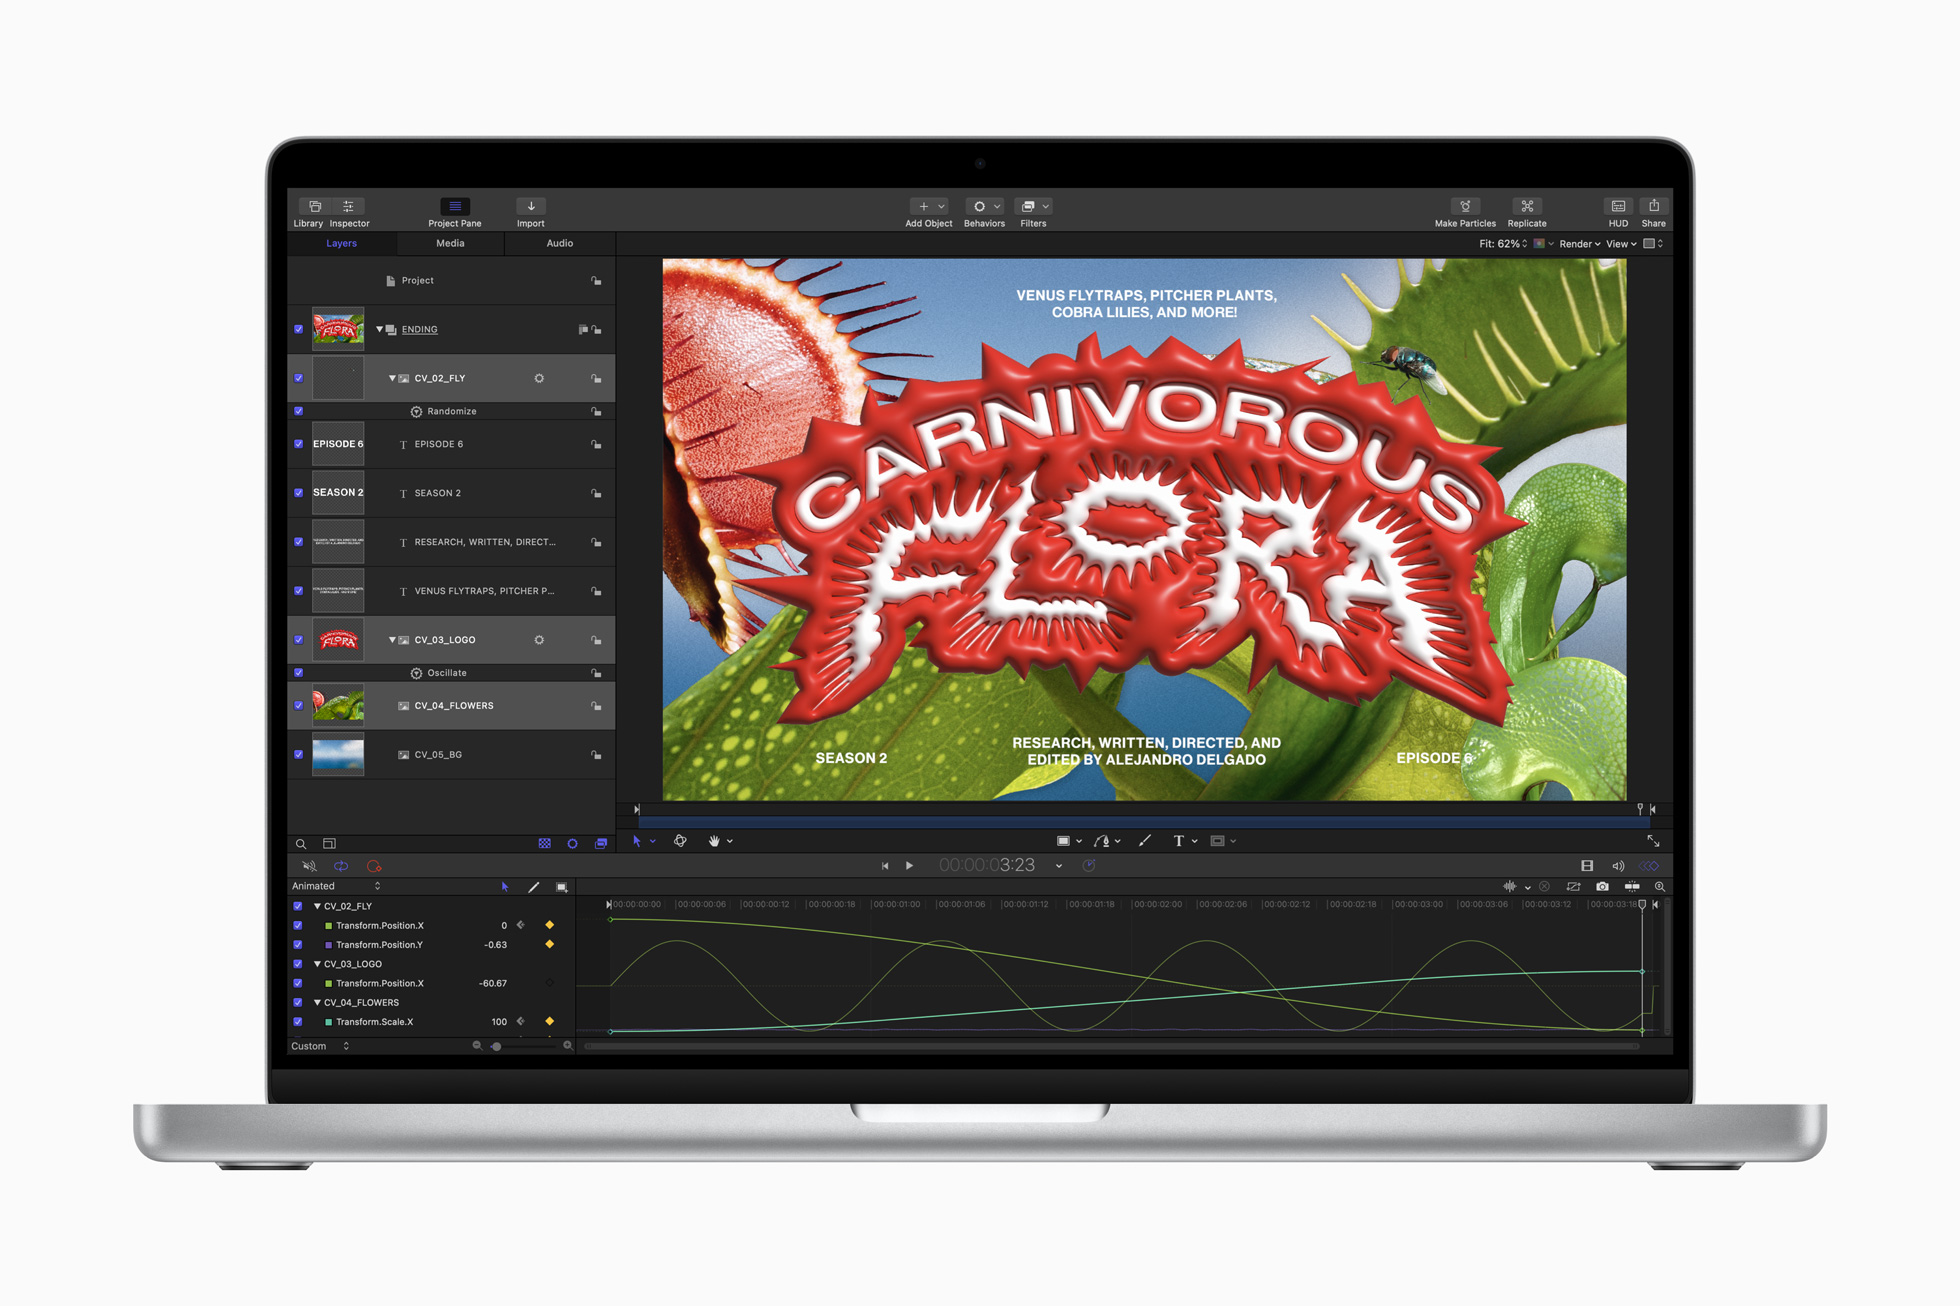Disable the CV_05_BG layer checkbox

[298, 755]
